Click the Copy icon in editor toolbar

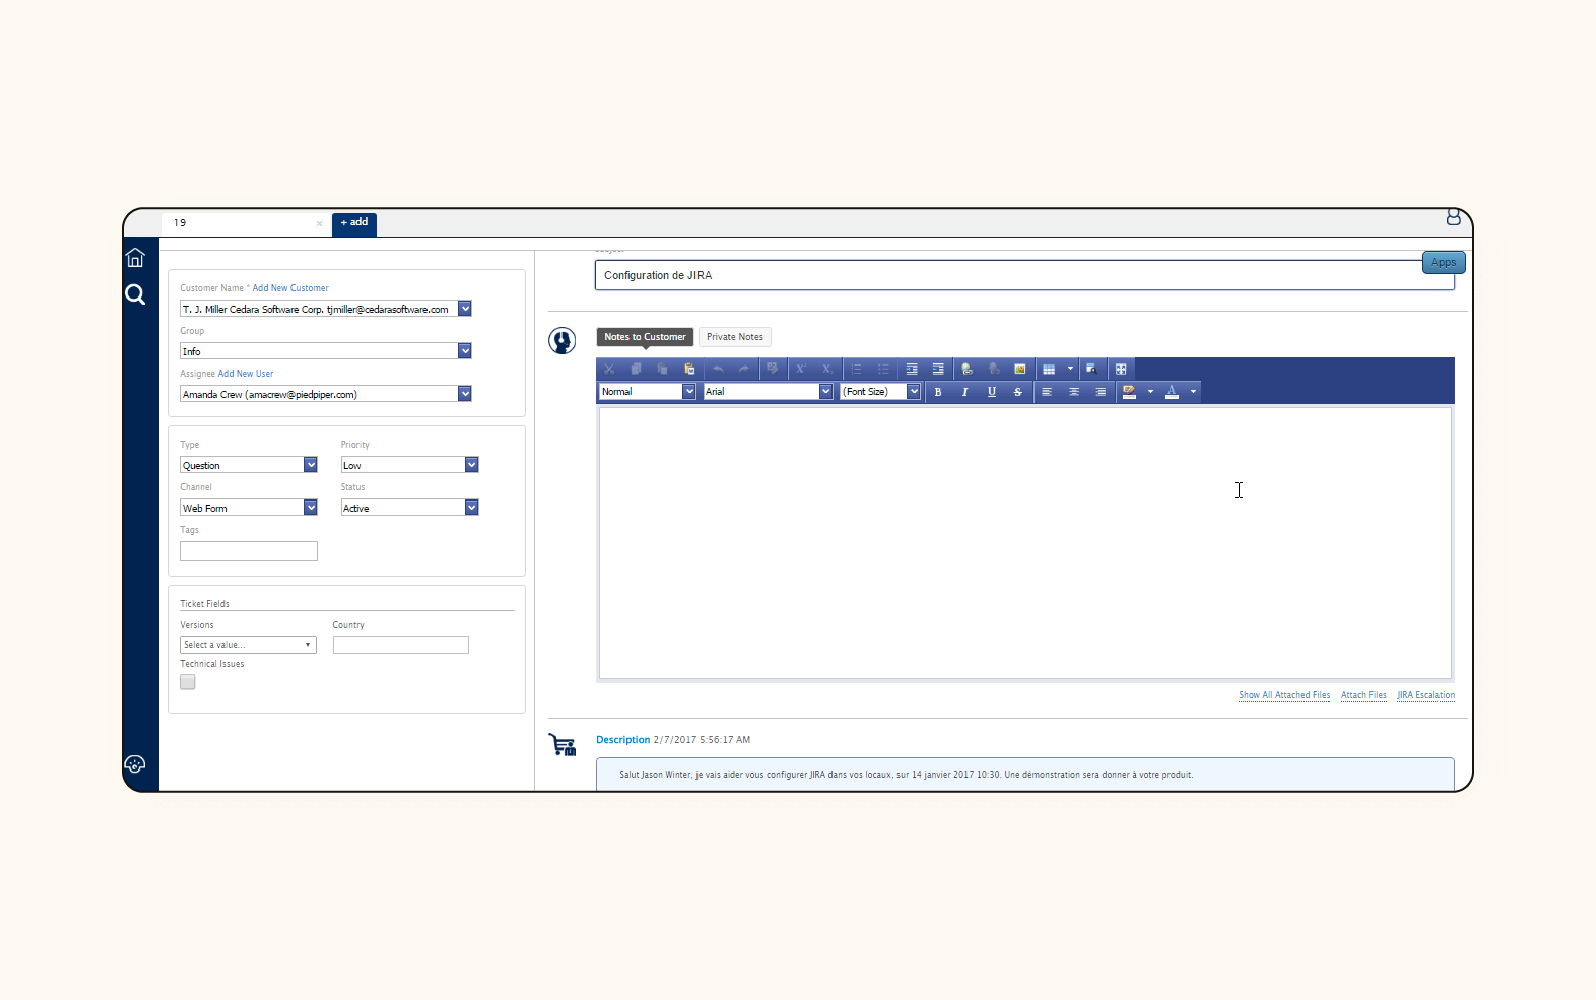click(636, 369)
